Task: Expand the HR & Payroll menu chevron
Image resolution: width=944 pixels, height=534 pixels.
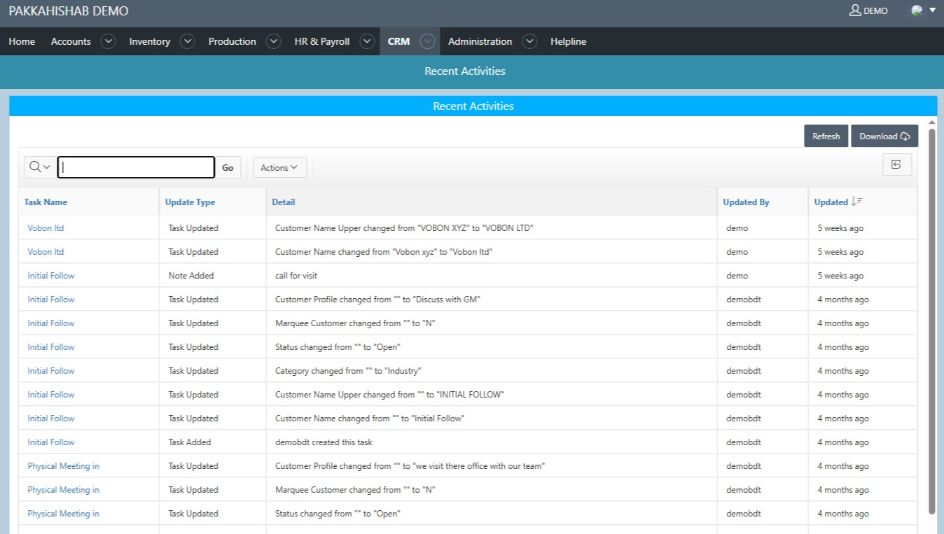Action: (x=367, y=42)
